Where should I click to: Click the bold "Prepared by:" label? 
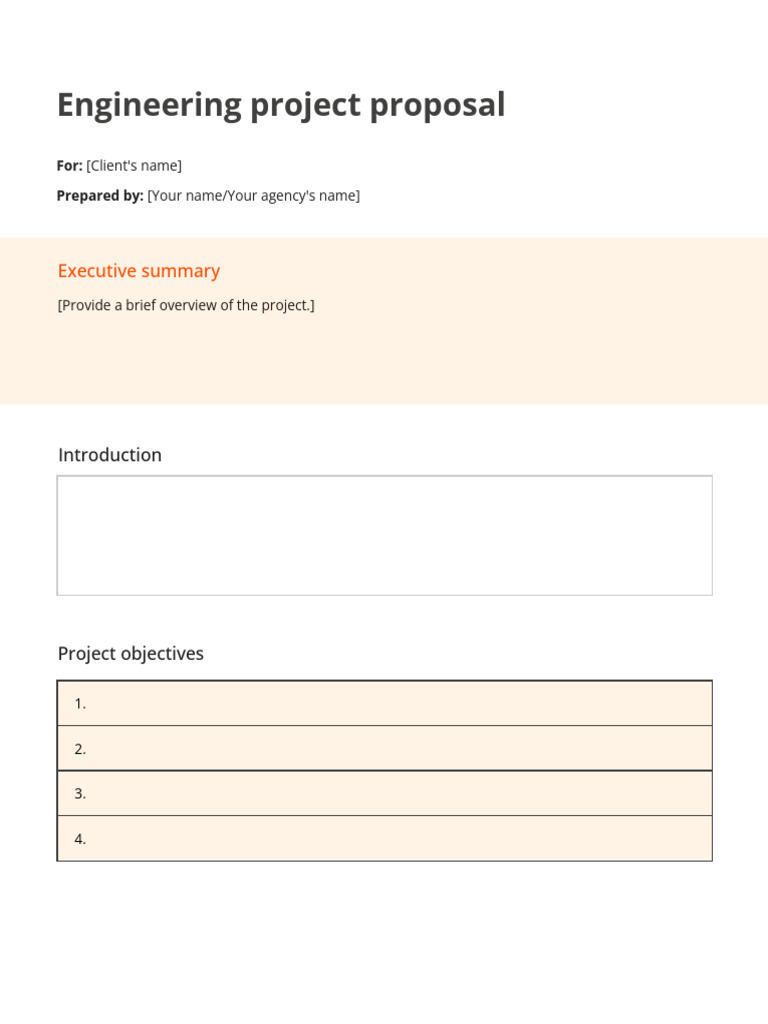[x=100, y=196]
